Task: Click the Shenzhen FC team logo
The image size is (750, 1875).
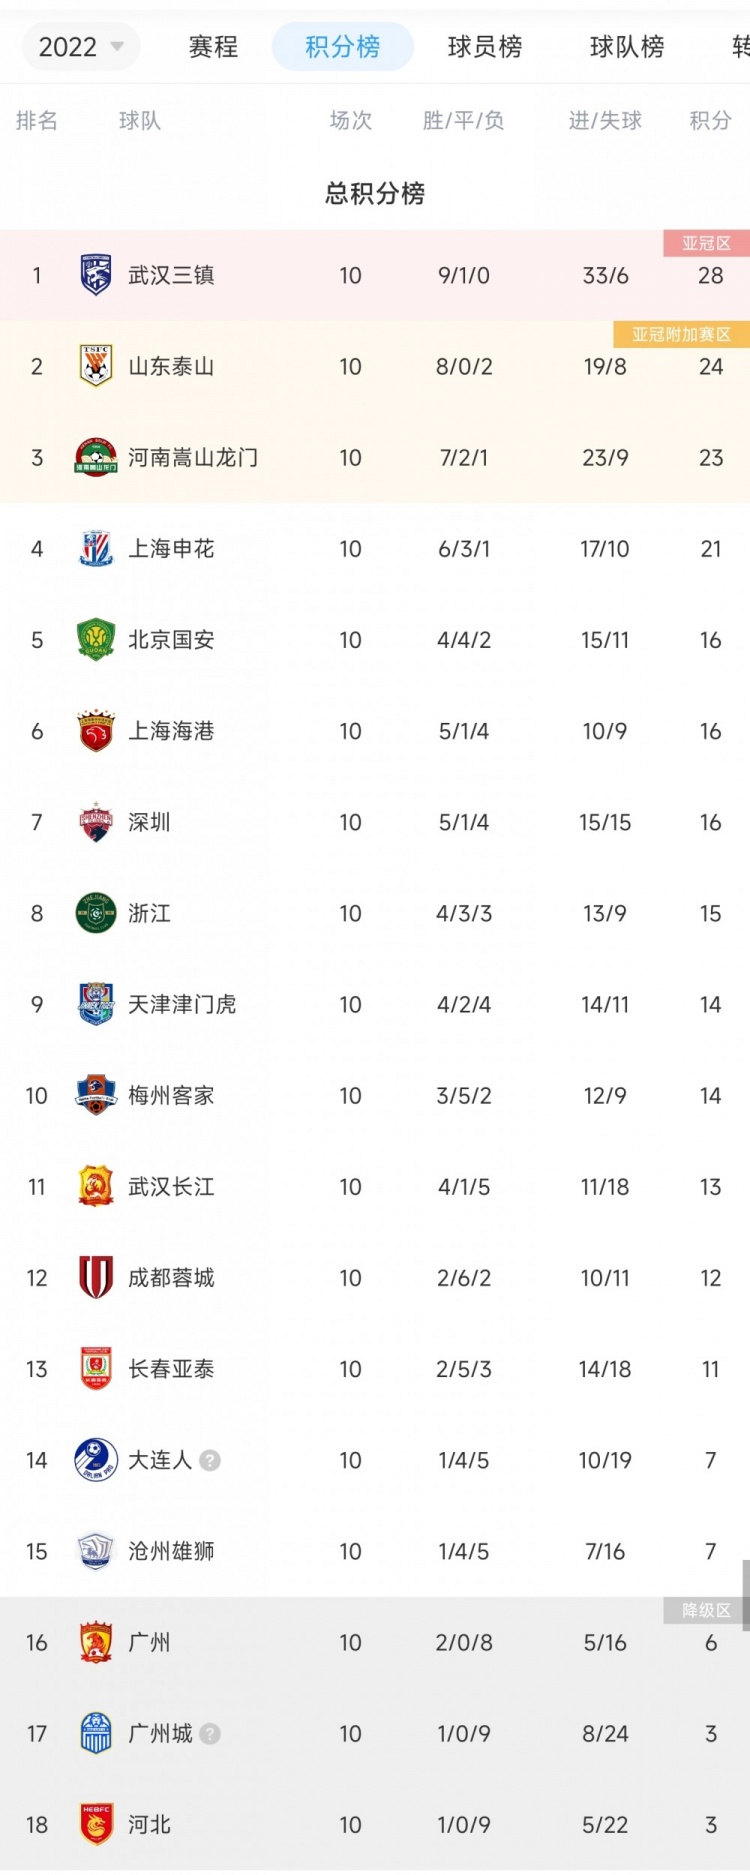Action: [95, 822]
